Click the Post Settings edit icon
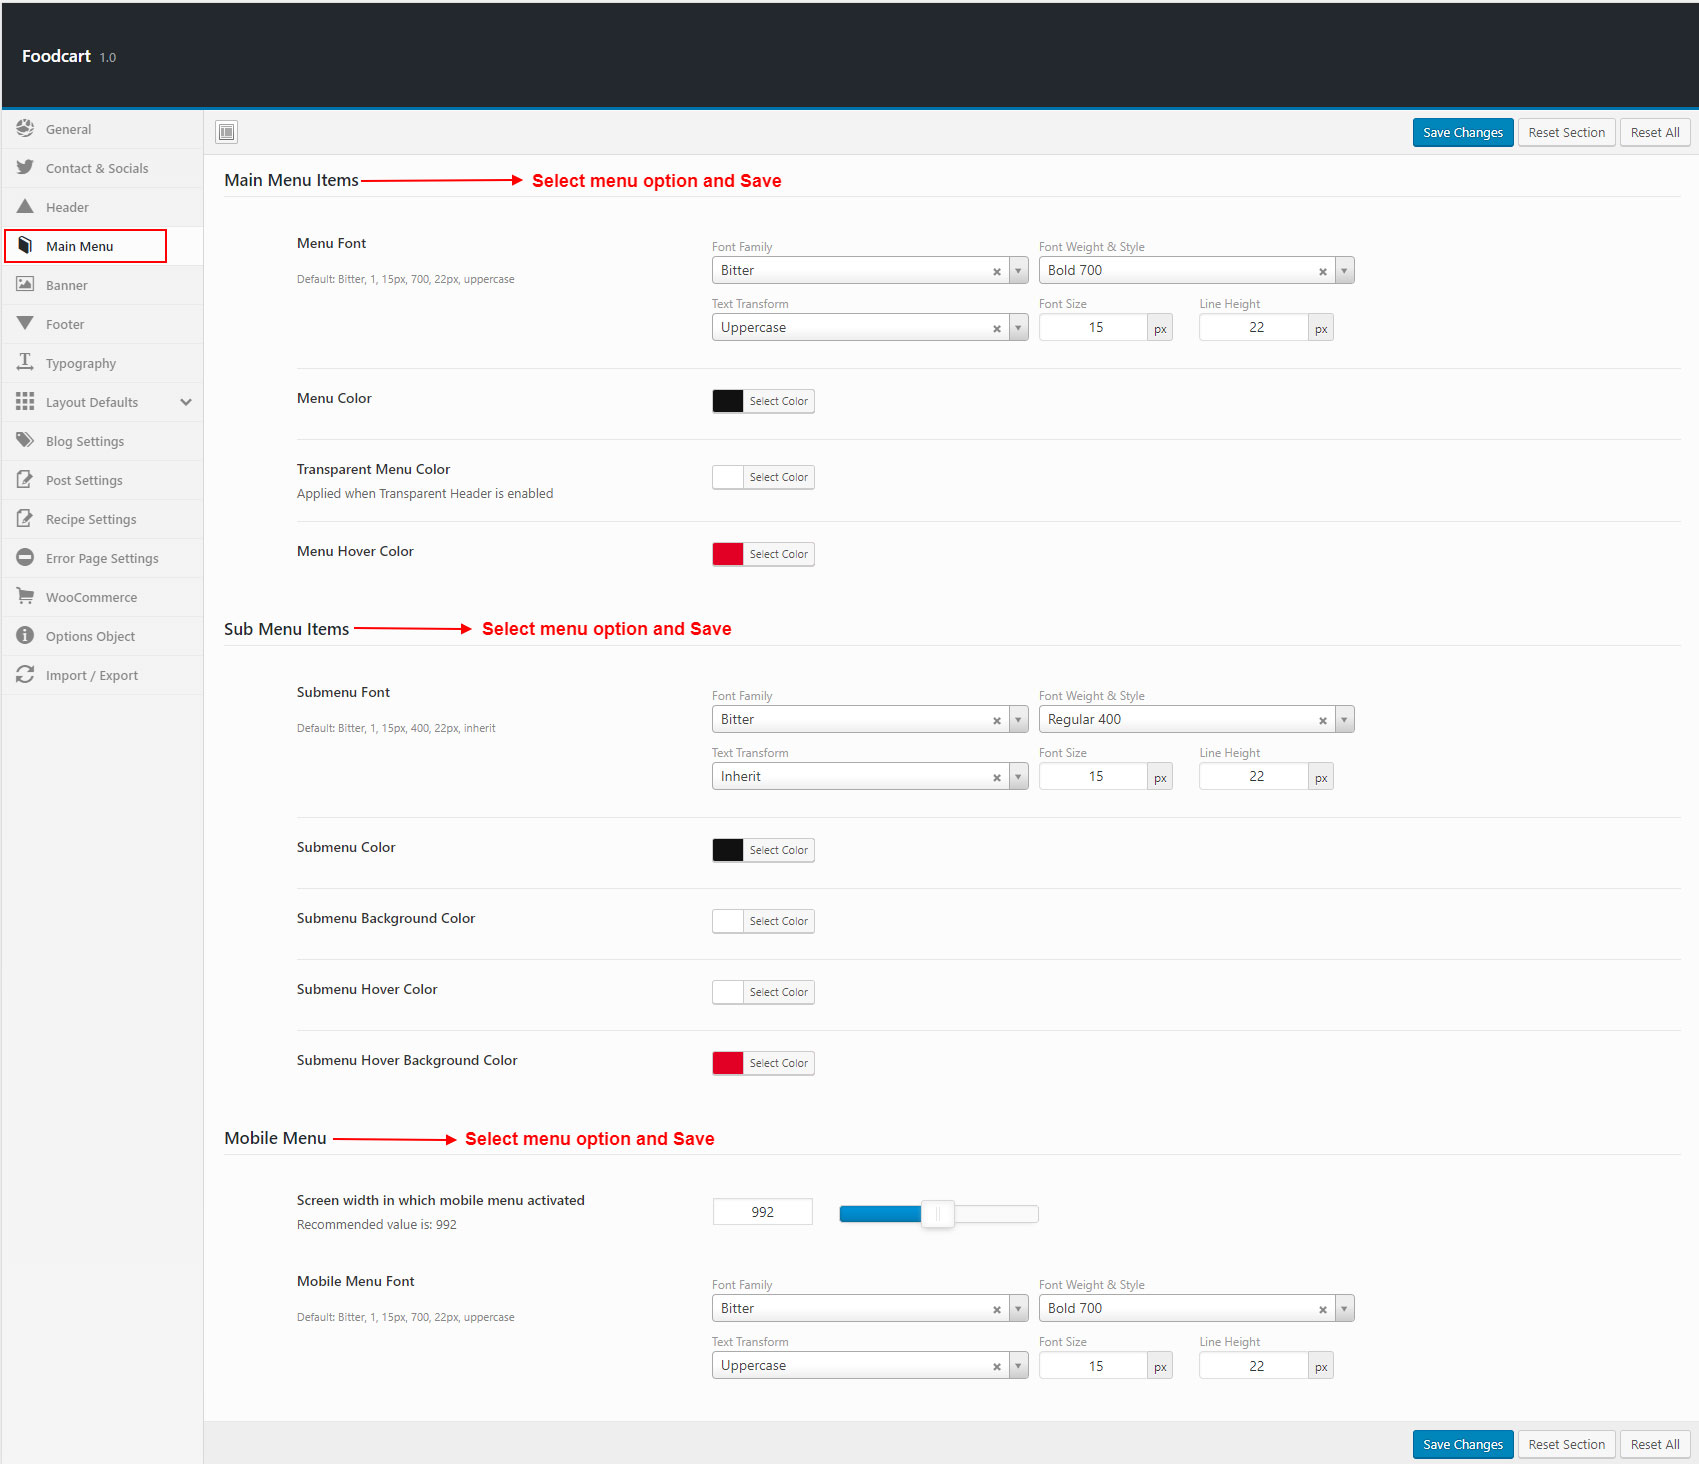Image resolution: width=1699 pixels, height=1464 pixels. pyautogui.click(x=25, y=480)
